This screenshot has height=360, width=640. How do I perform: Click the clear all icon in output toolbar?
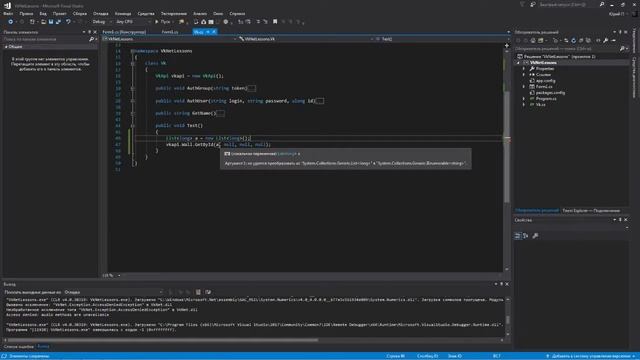(x=198, y=292)
